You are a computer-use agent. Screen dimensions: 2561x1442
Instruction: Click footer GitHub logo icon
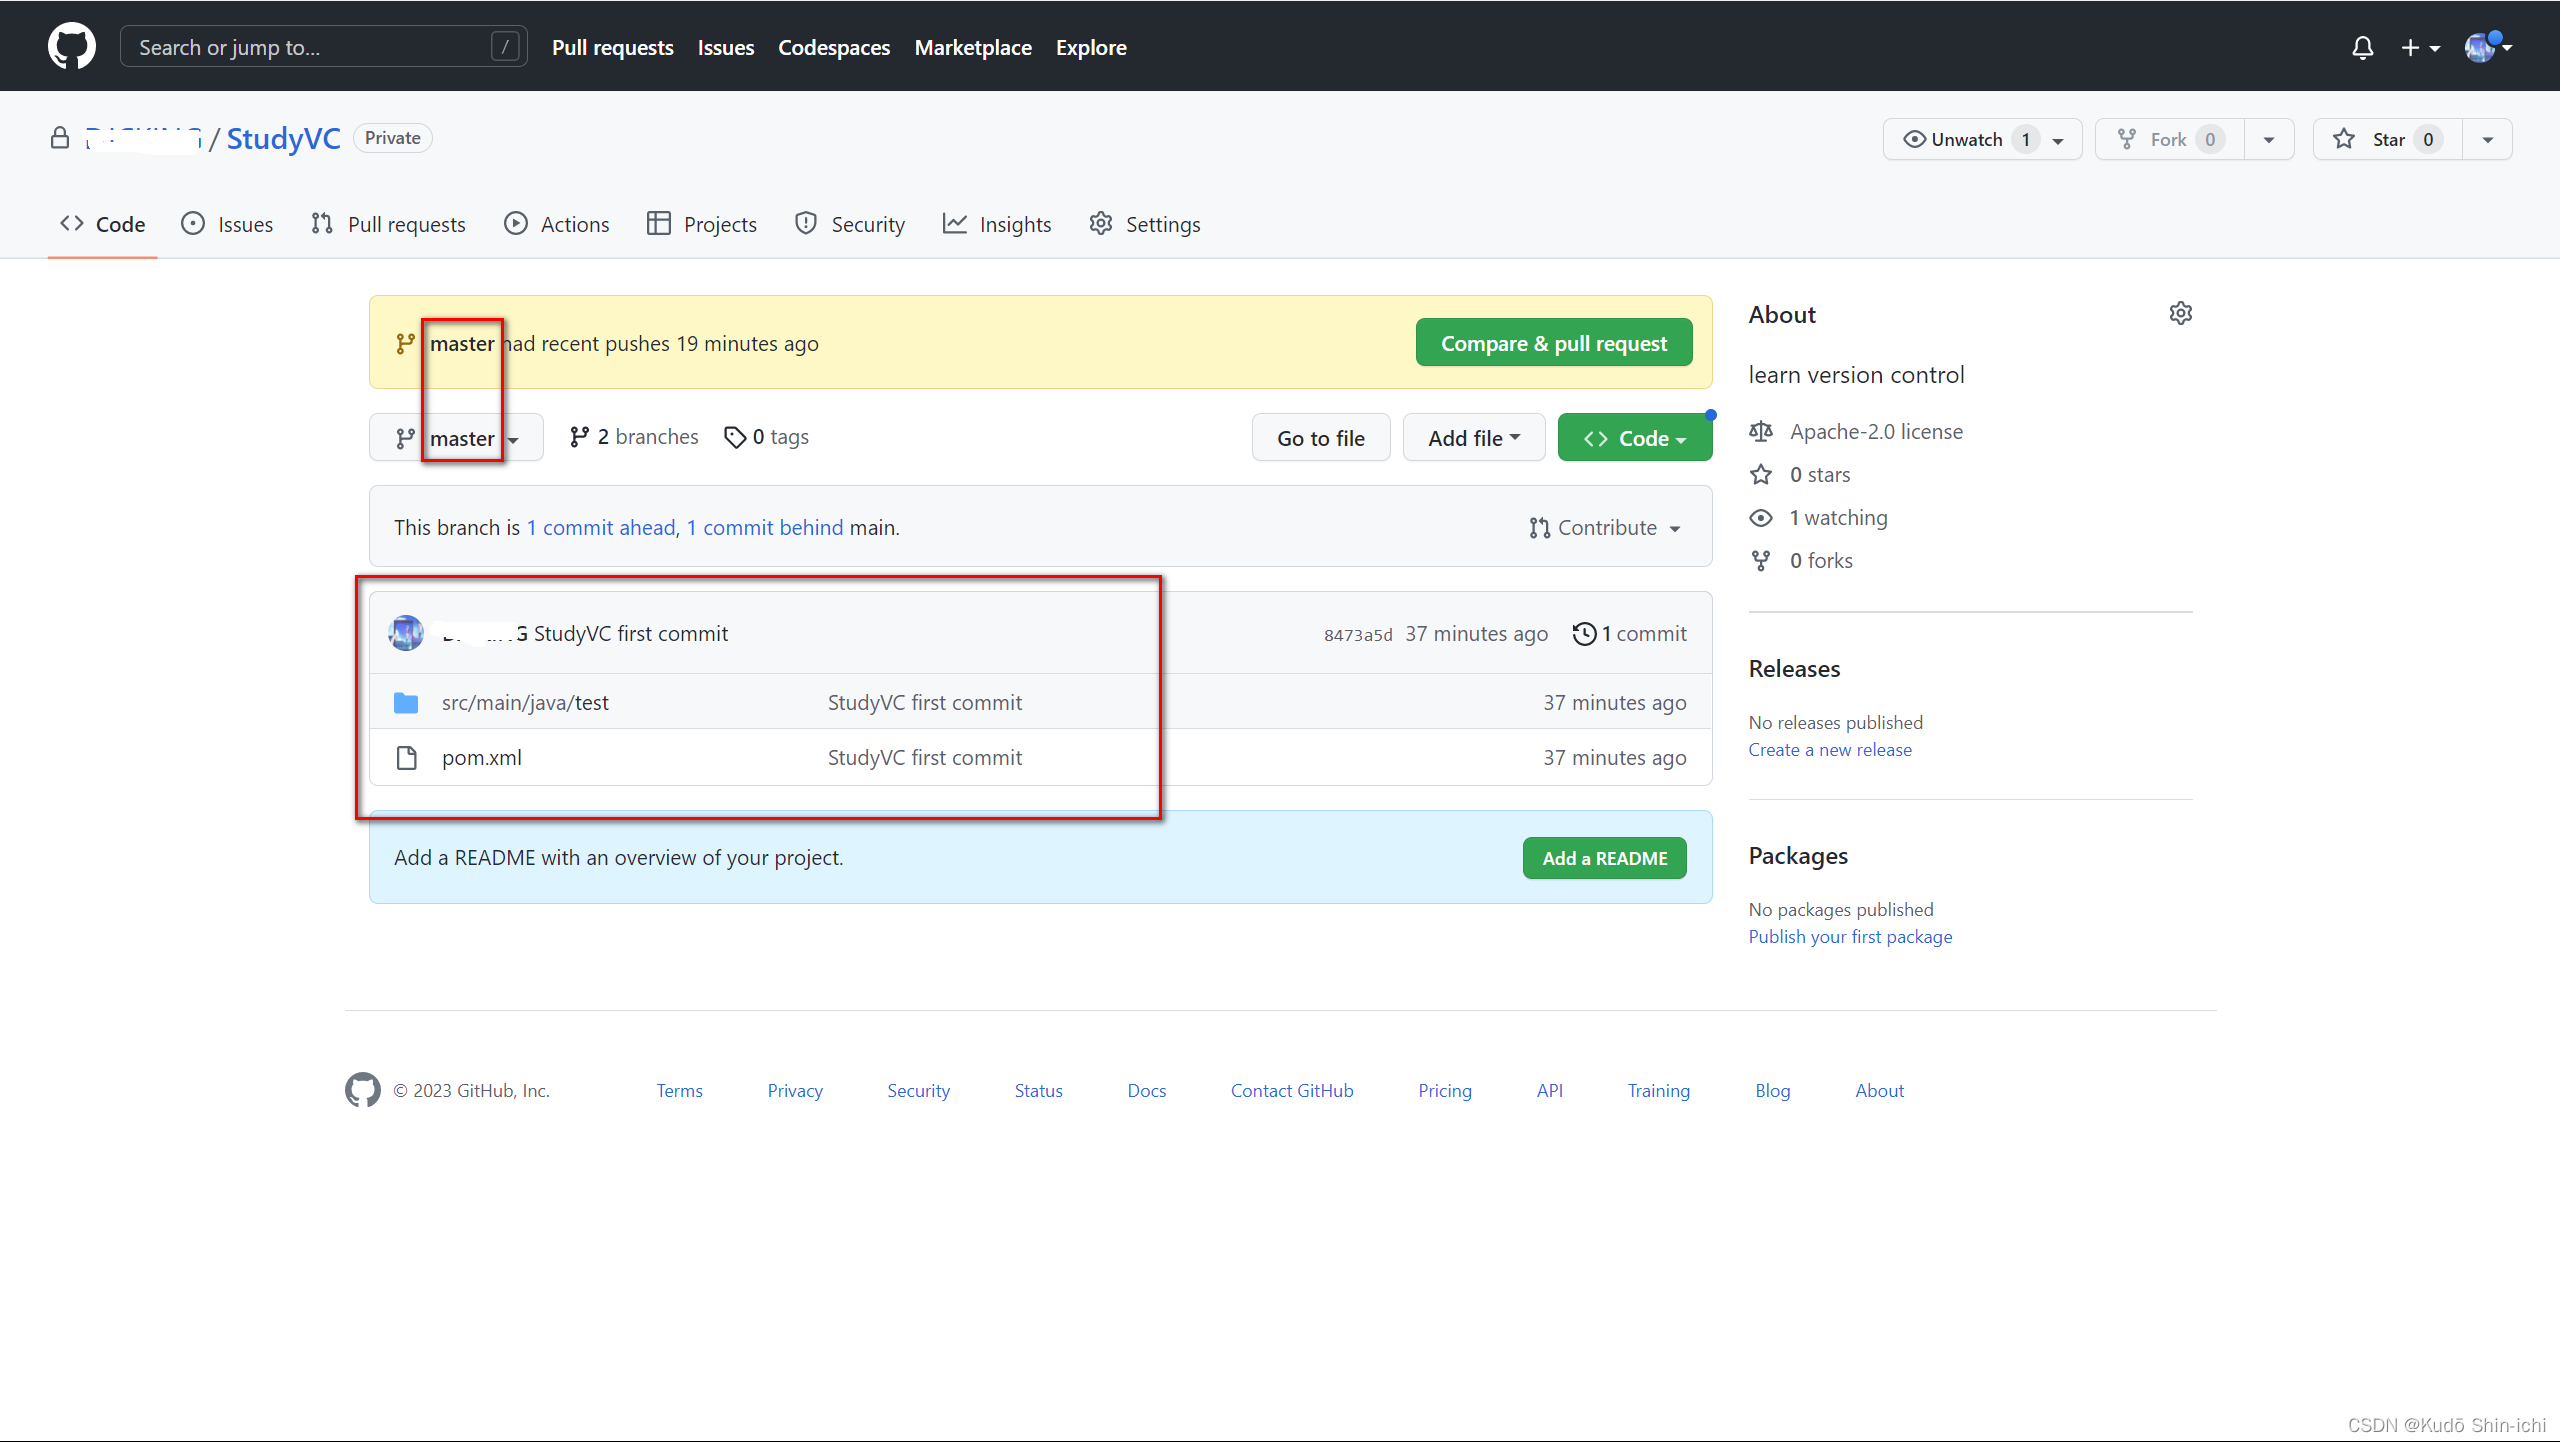click(x=362, y=1090)
